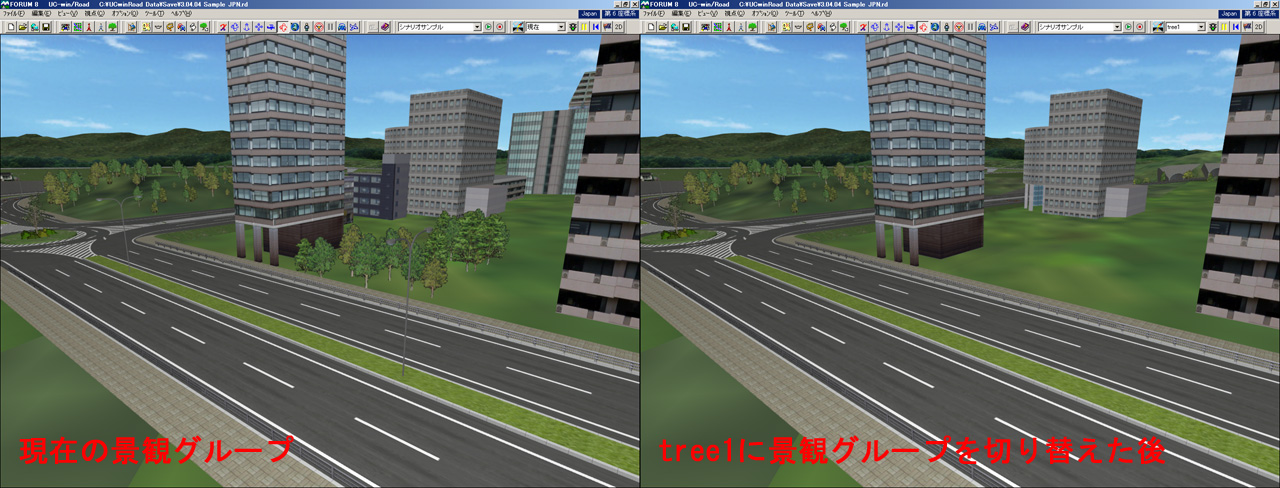Screen dimensions: 1280x488
Task: Open ツール menu in tree1 window
Action: (x=794, y=14)
